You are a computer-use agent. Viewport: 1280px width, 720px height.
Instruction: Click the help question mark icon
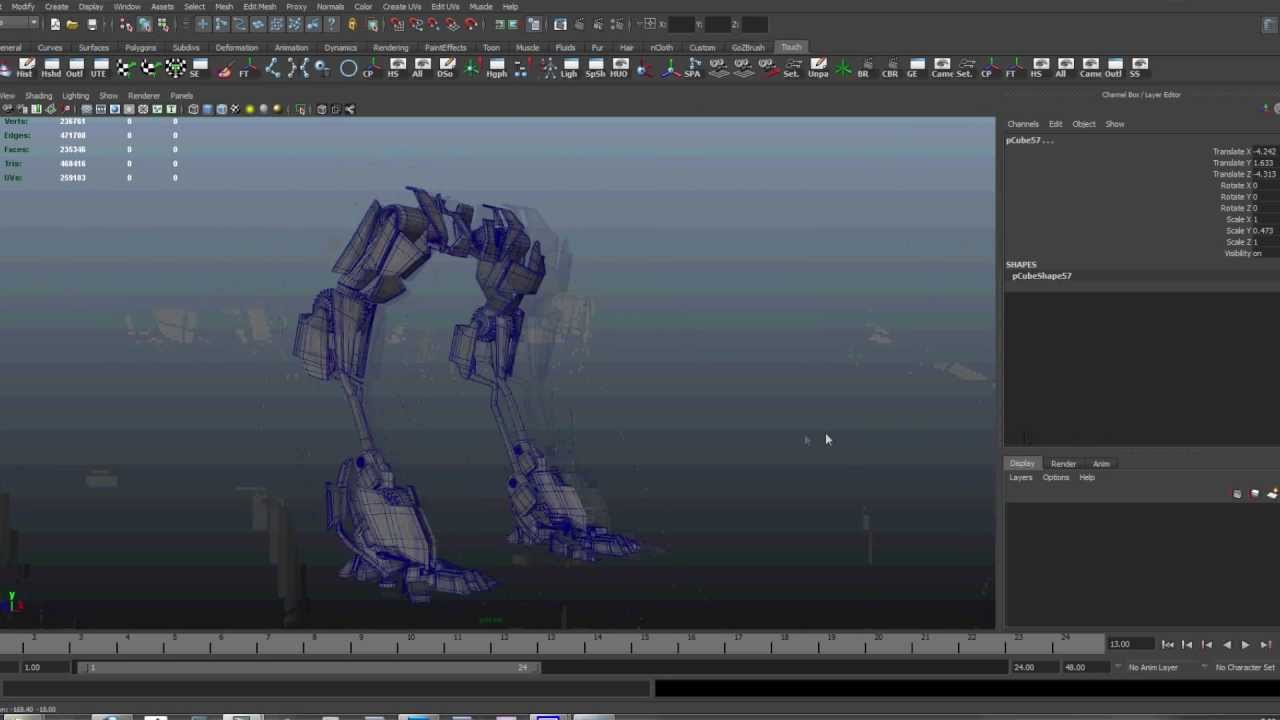[332, 24]
